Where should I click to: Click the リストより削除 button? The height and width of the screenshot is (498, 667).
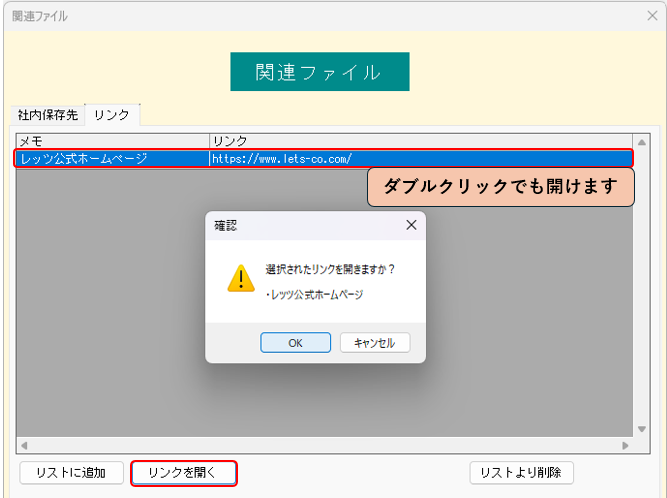[520, 472]
